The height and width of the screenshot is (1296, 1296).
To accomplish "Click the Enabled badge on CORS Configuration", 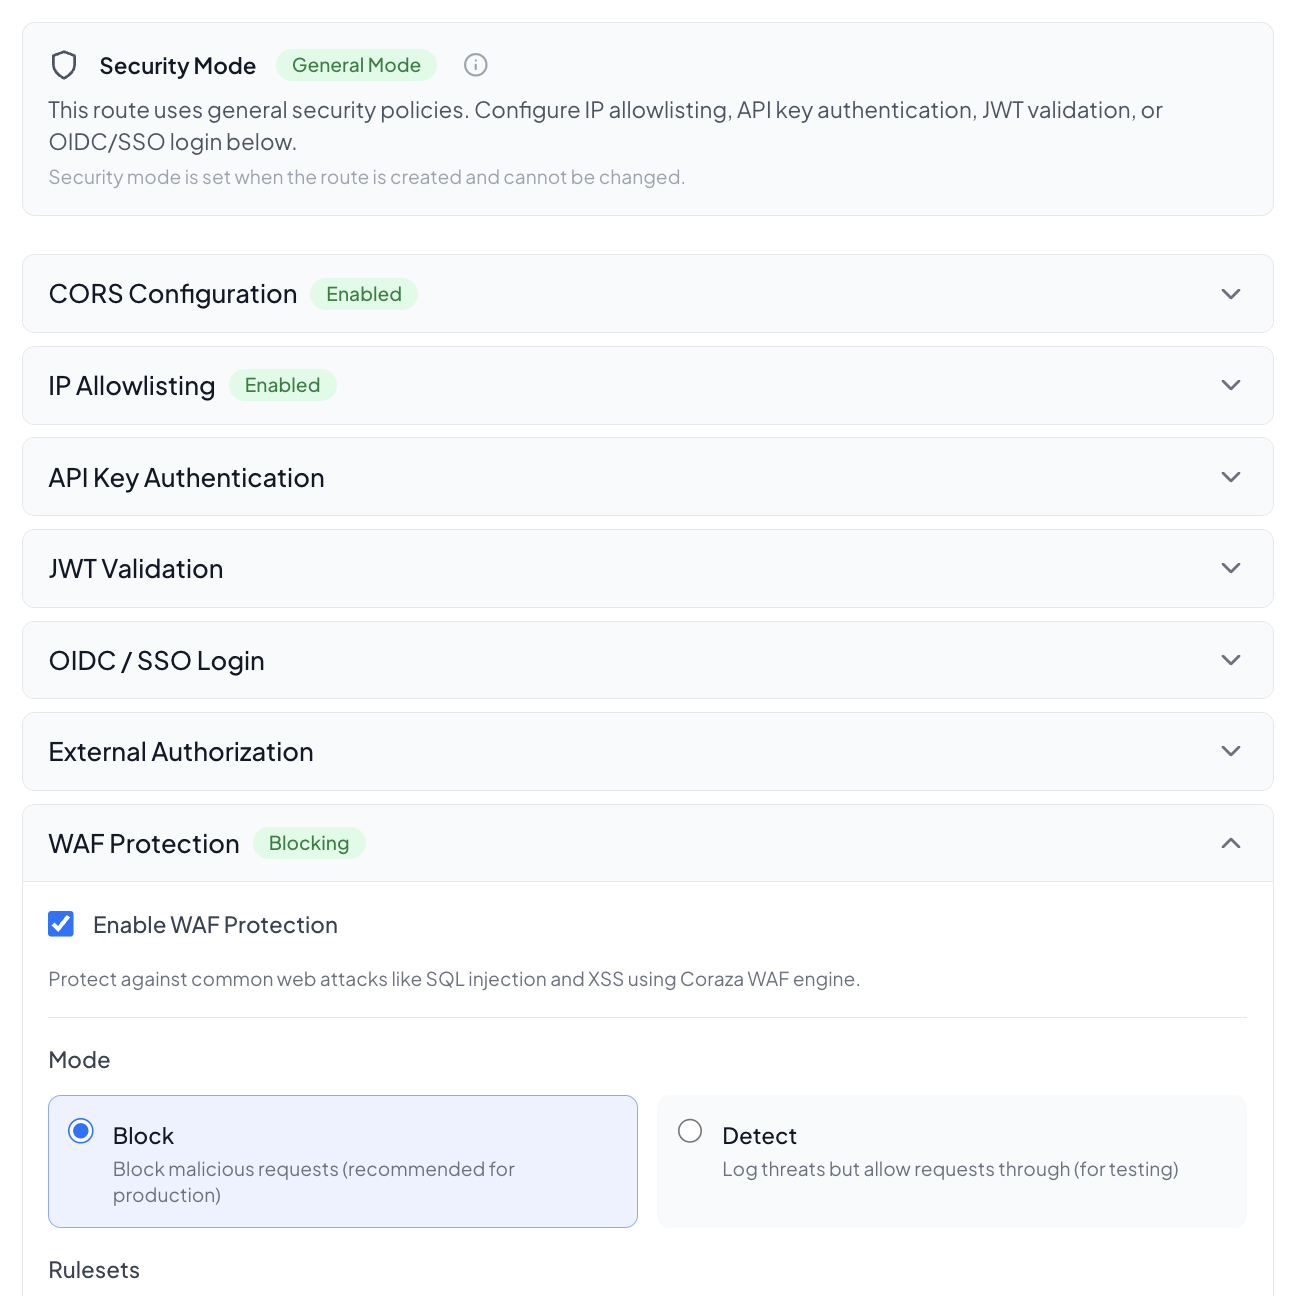I will pyautogui.click(x=364, y=294).
